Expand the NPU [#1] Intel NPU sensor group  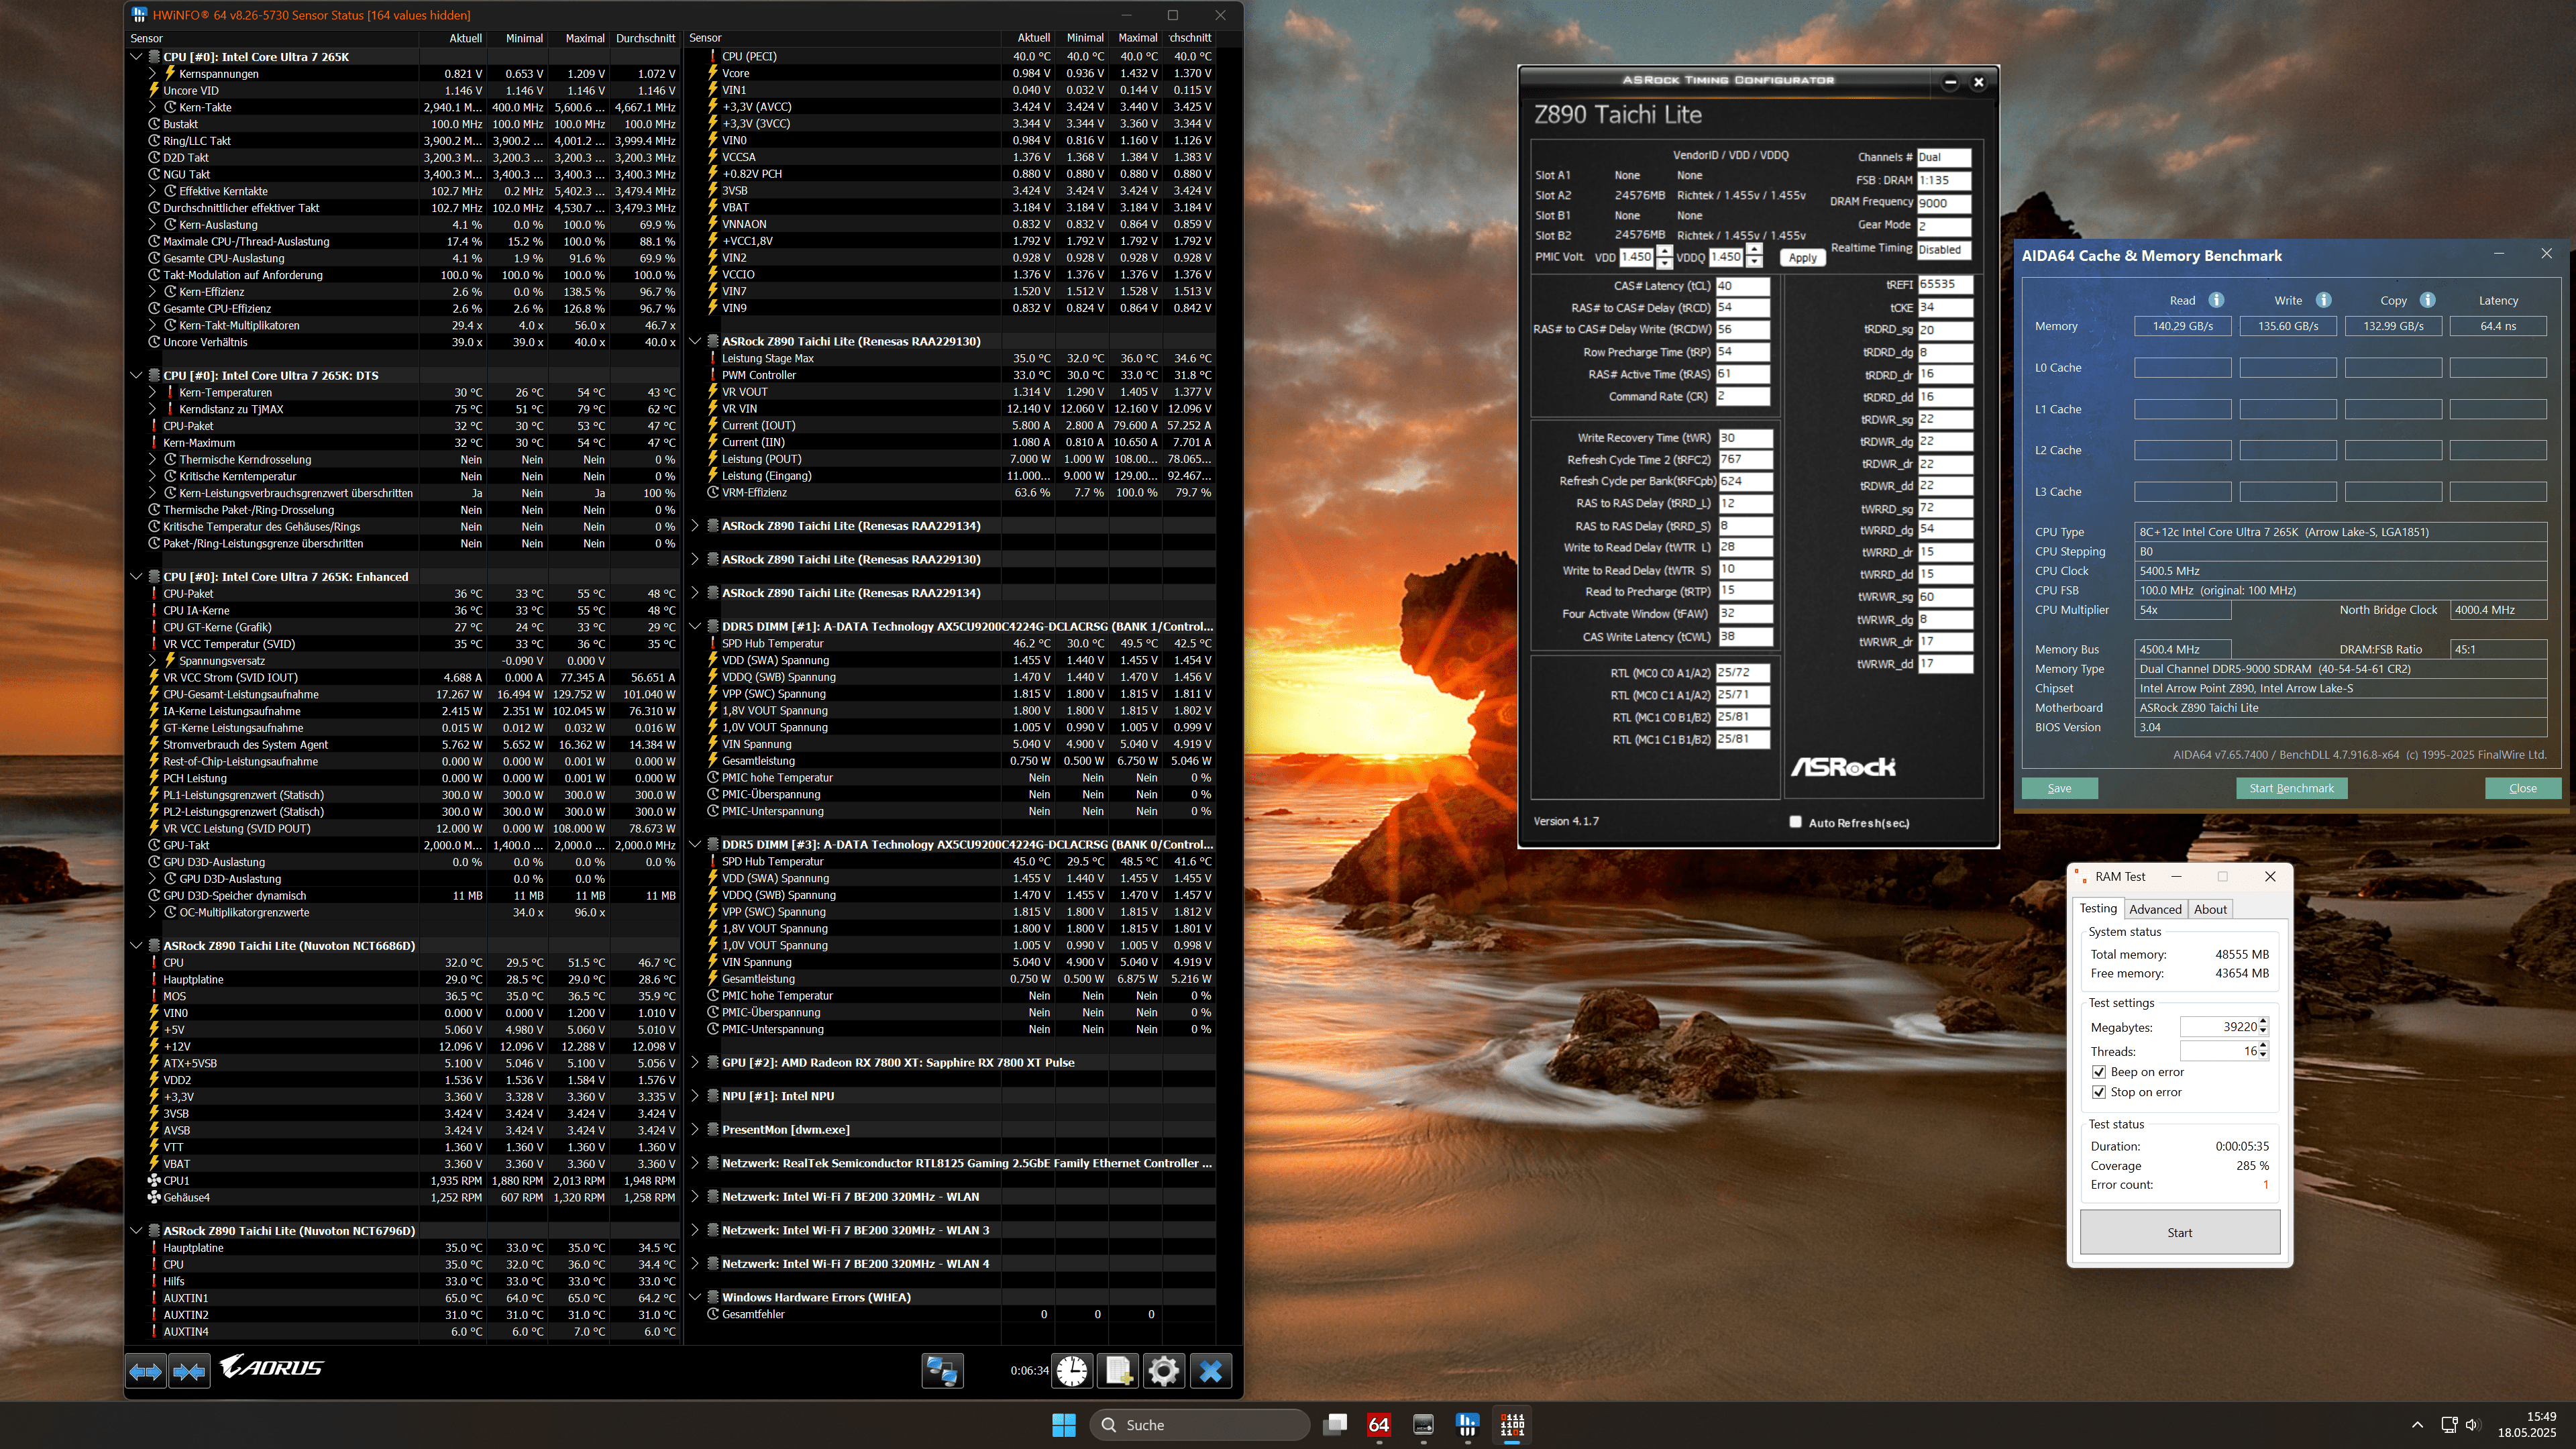[695, 1096]
